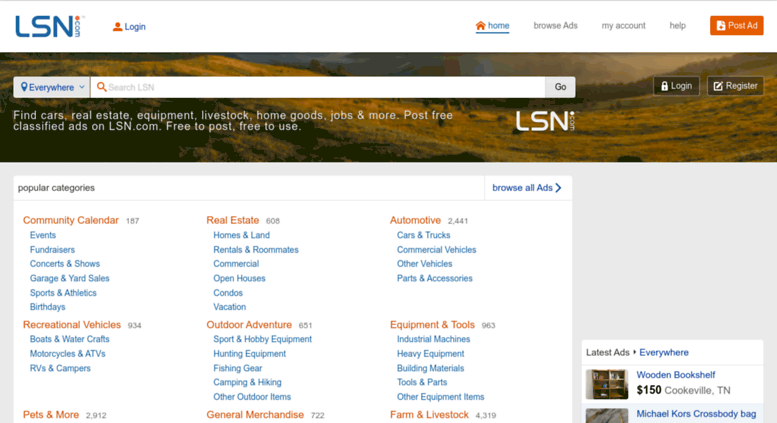Open the Pets & More category

(51, 415)
